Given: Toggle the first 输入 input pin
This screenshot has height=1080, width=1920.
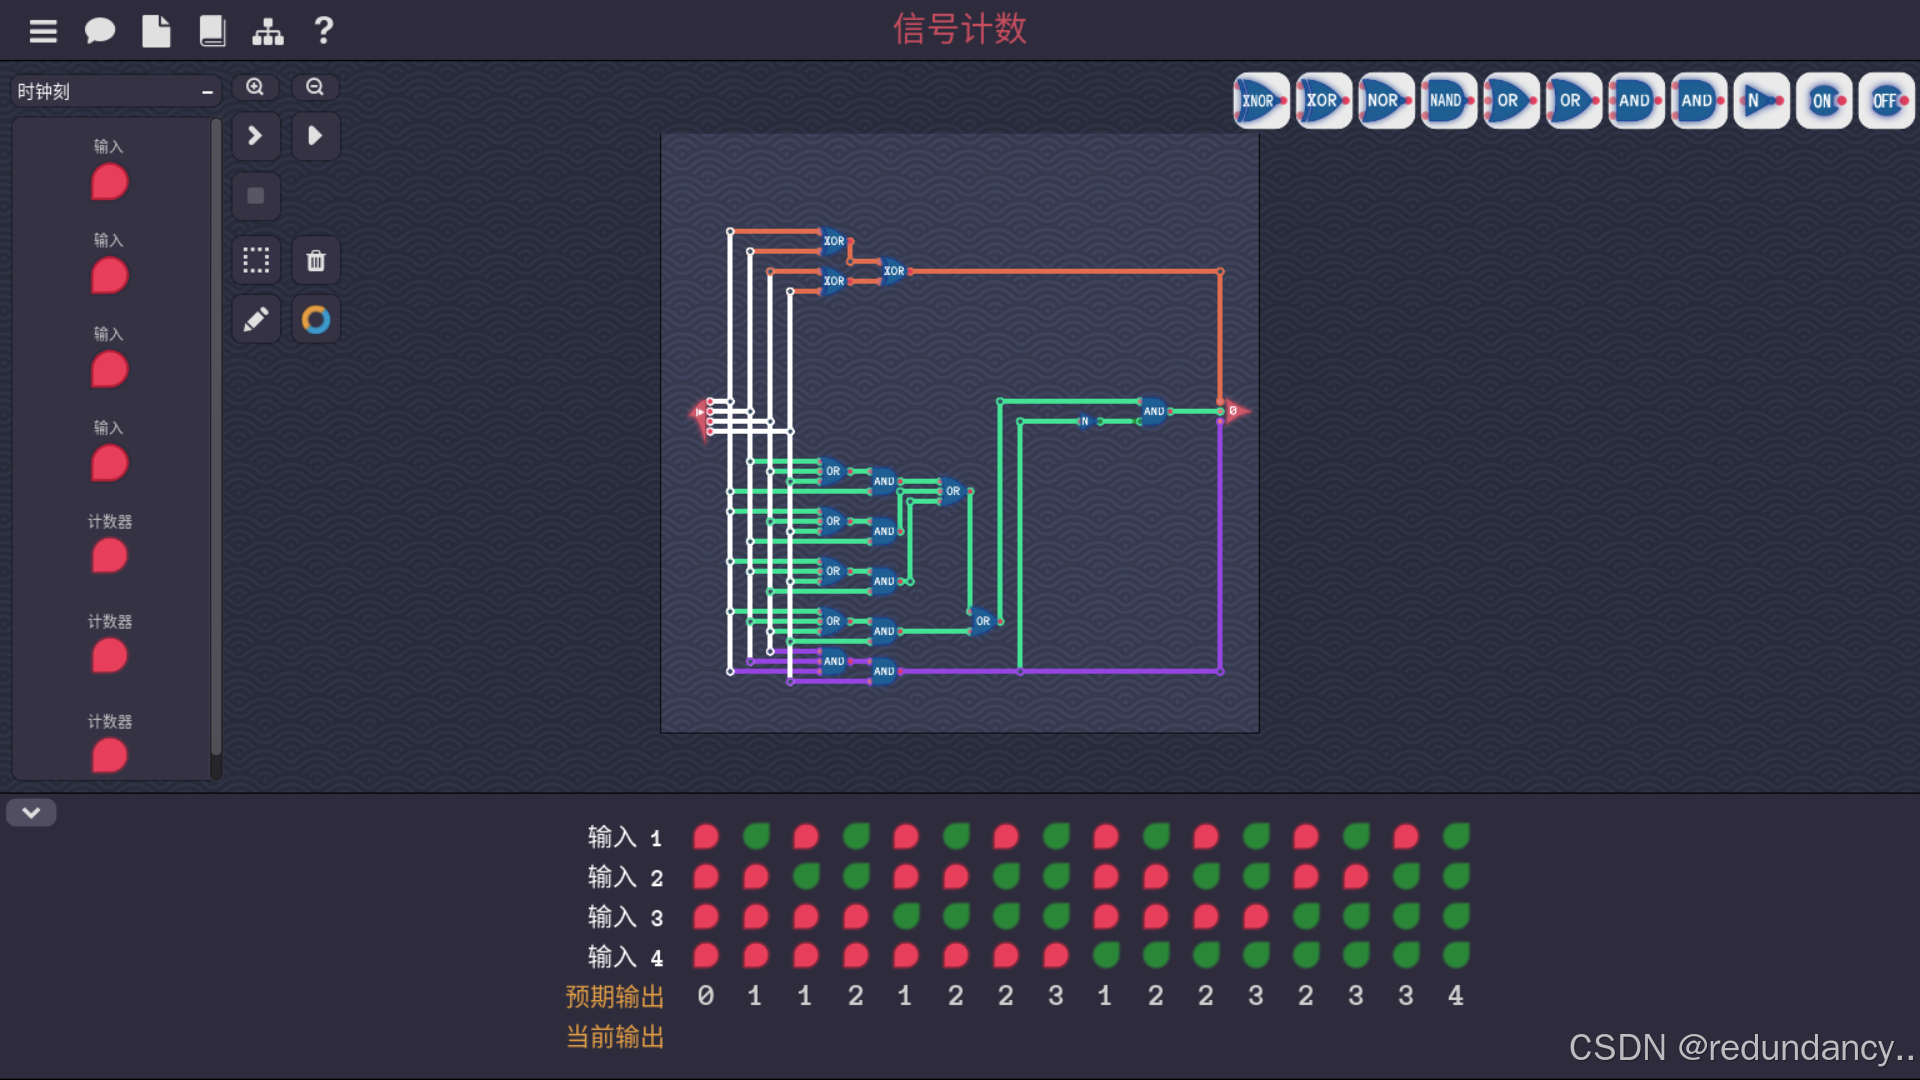Looking at the screenshot, I should pos(109,183).
